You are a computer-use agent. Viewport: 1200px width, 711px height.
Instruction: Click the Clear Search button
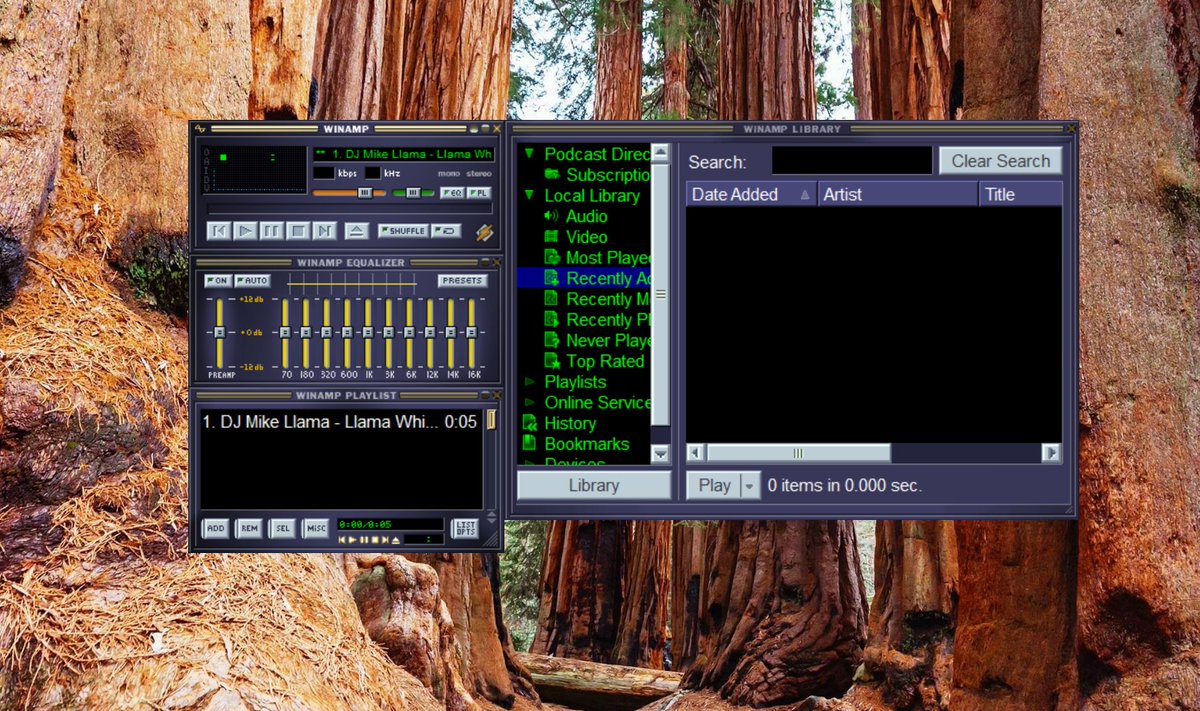pyautogui.click(x=1000, y=161)
